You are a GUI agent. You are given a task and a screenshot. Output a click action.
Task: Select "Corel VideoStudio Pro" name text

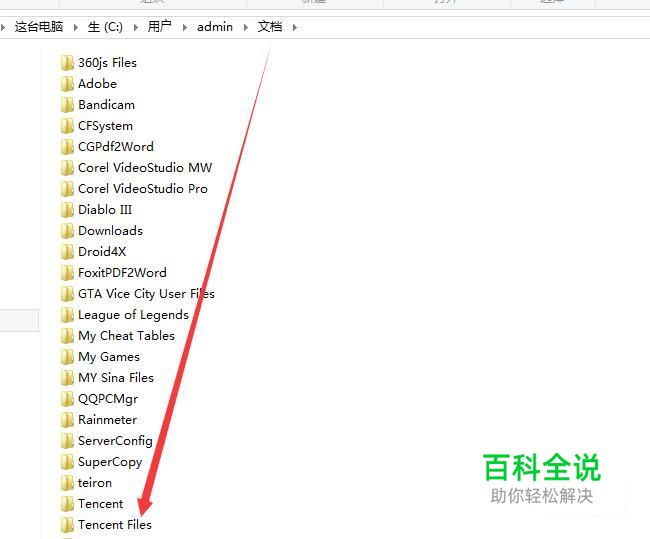click(143, 189)
